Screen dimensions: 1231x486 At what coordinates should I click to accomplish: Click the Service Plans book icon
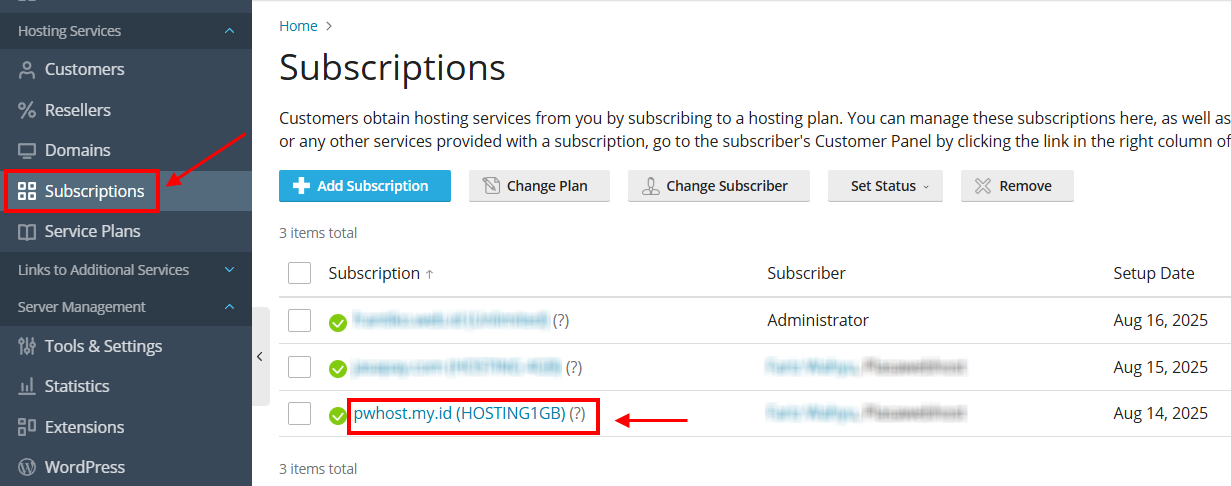[27, 232]
